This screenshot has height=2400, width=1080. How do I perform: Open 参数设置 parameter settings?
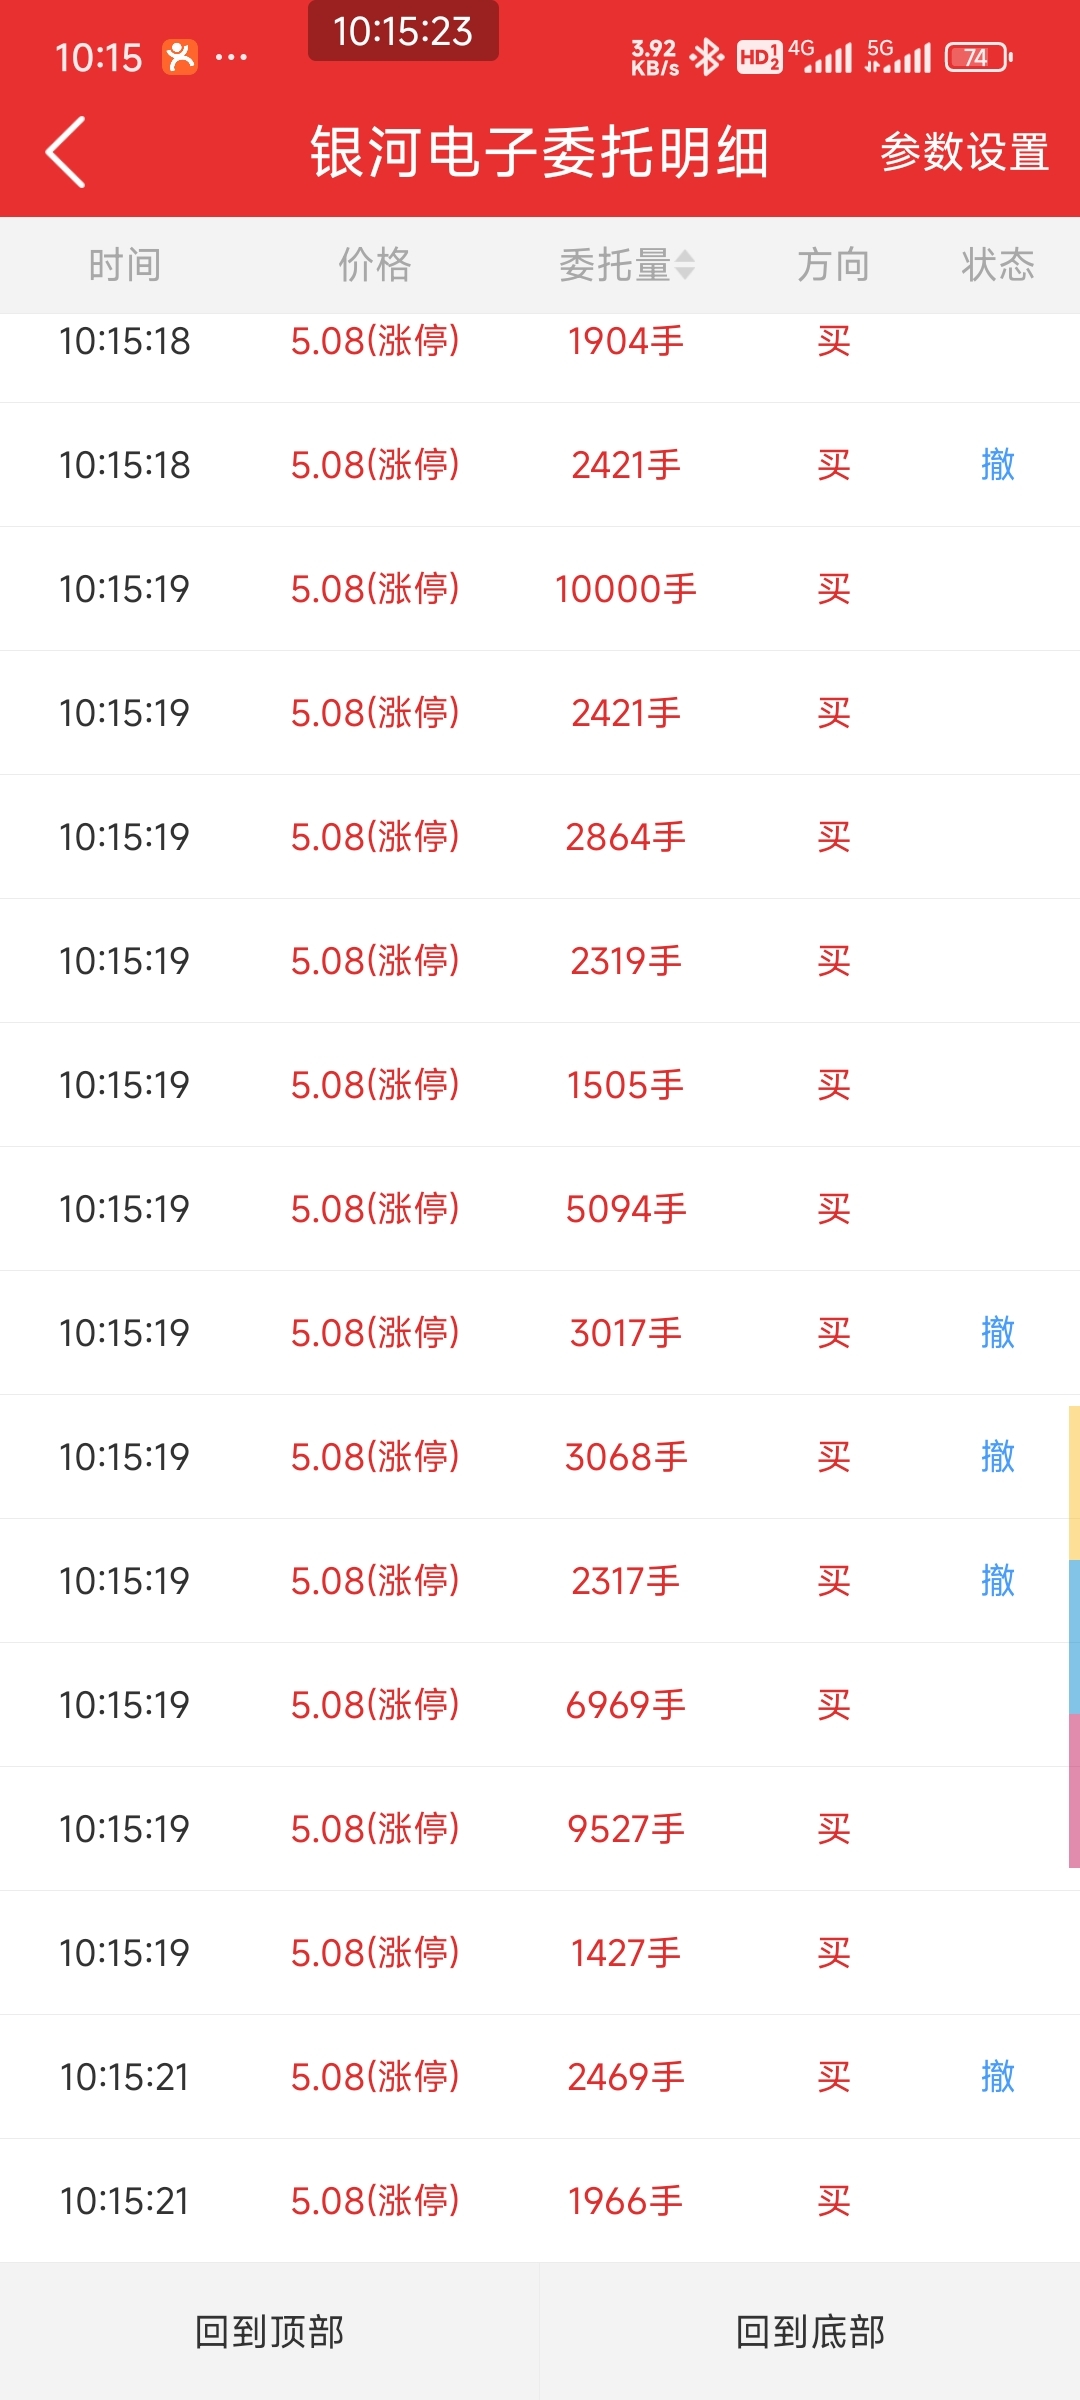click(x=964, y=152)
